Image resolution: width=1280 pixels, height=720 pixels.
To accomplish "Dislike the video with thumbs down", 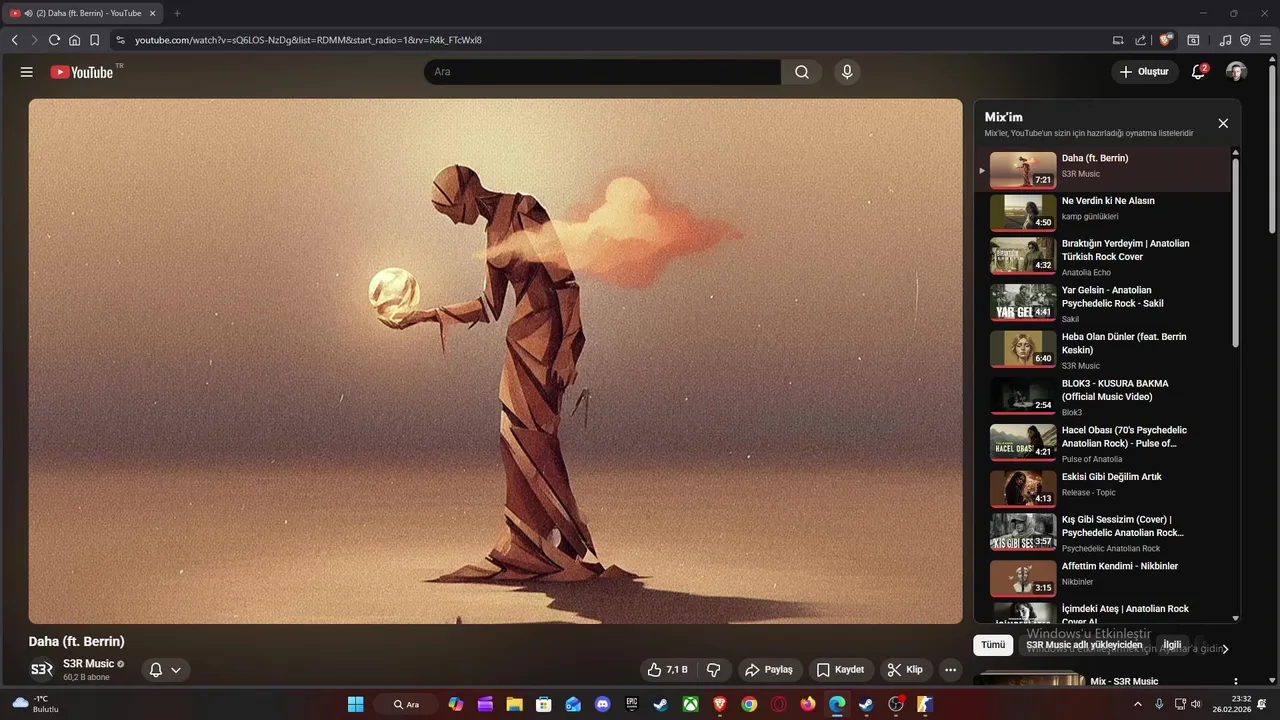I will click(714, 670).
